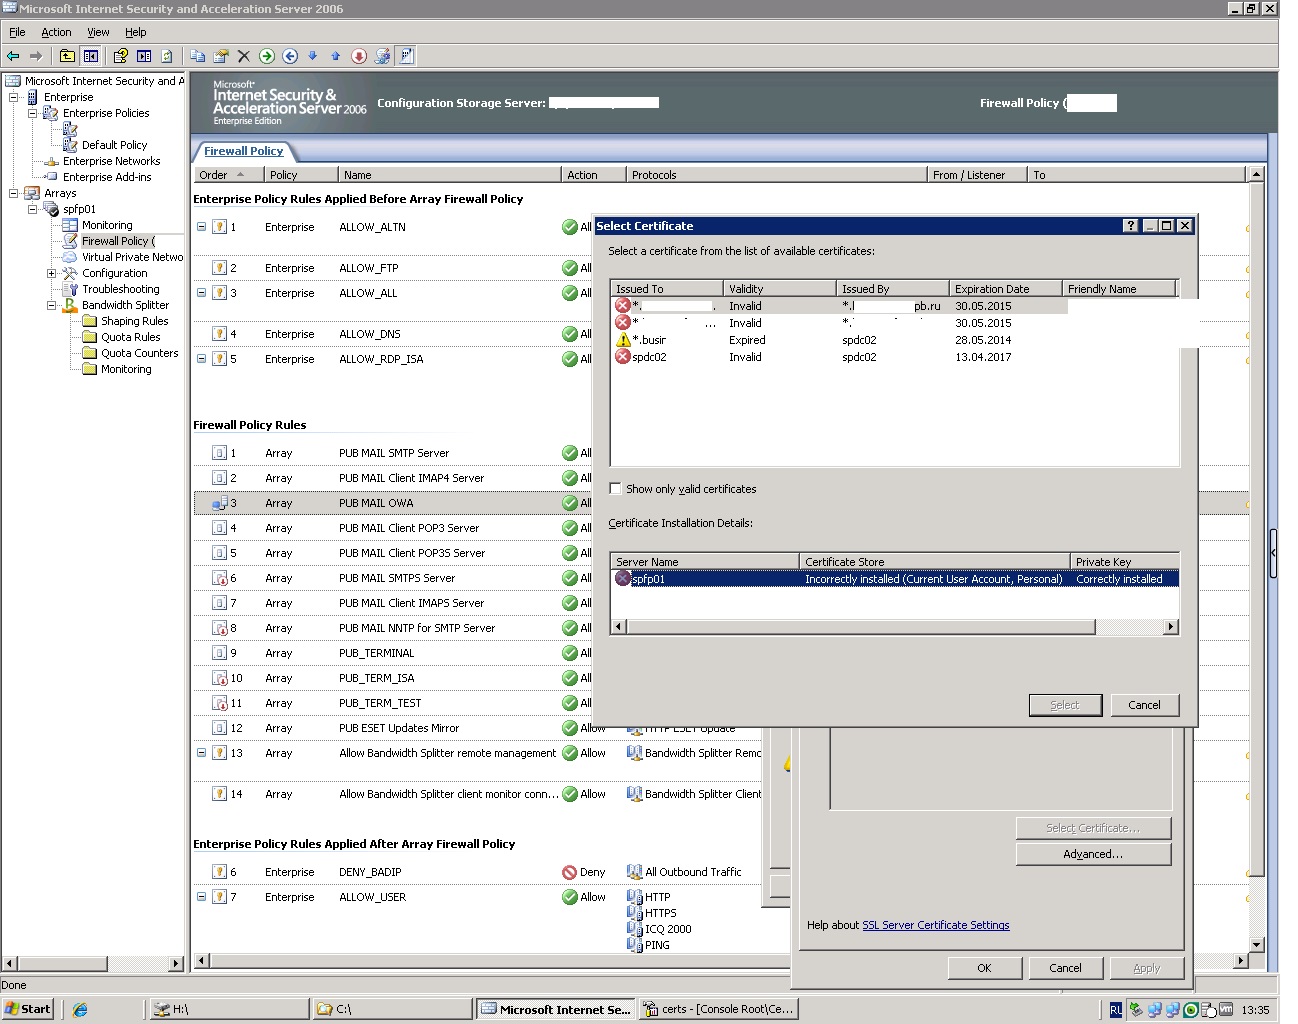Click the Edit System Policy toolbar icon

pos(382,56)
